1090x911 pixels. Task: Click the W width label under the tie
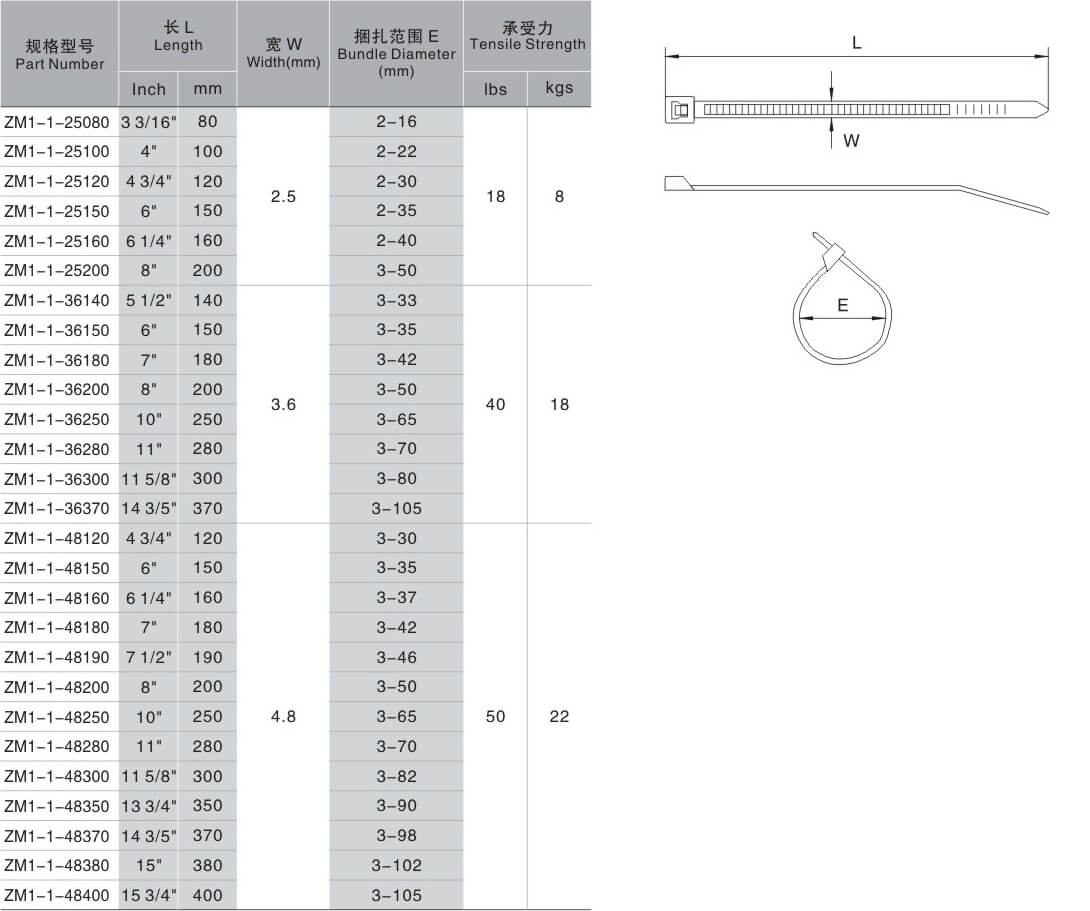[x=851, y=141]
